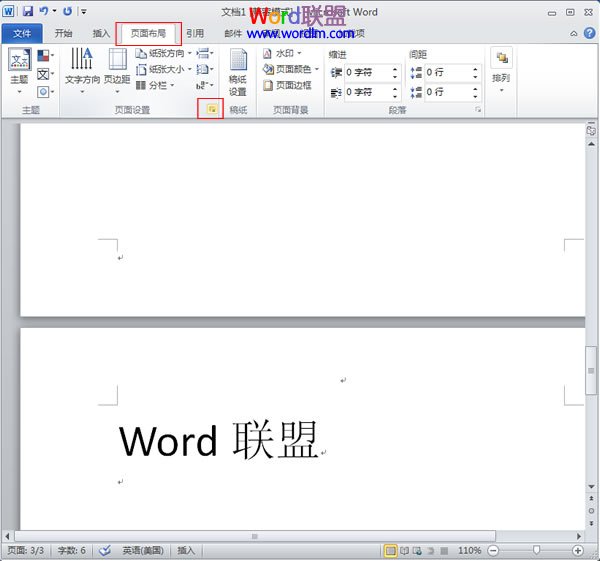
Task: Click the spacing before input field
Action: (448, 72)
